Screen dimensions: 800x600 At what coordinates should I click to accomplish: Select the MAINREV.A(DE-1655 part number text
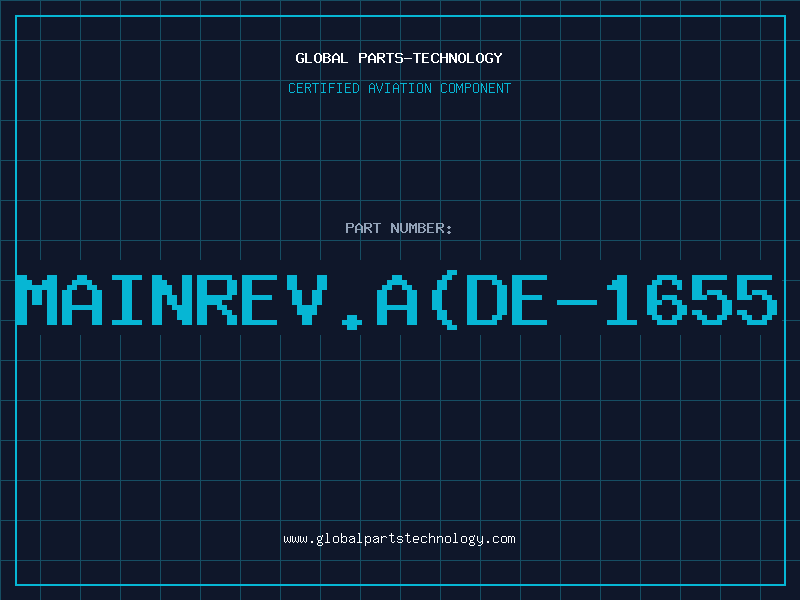[x=397, y=301]
